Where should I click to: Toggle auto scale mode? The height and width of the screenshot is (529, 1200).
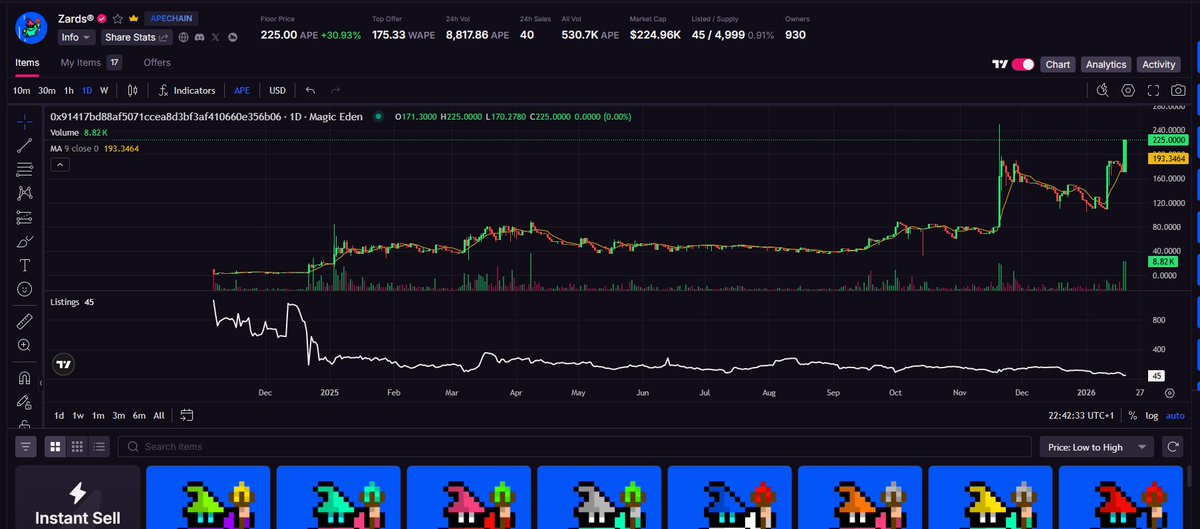pos(1176,416)
